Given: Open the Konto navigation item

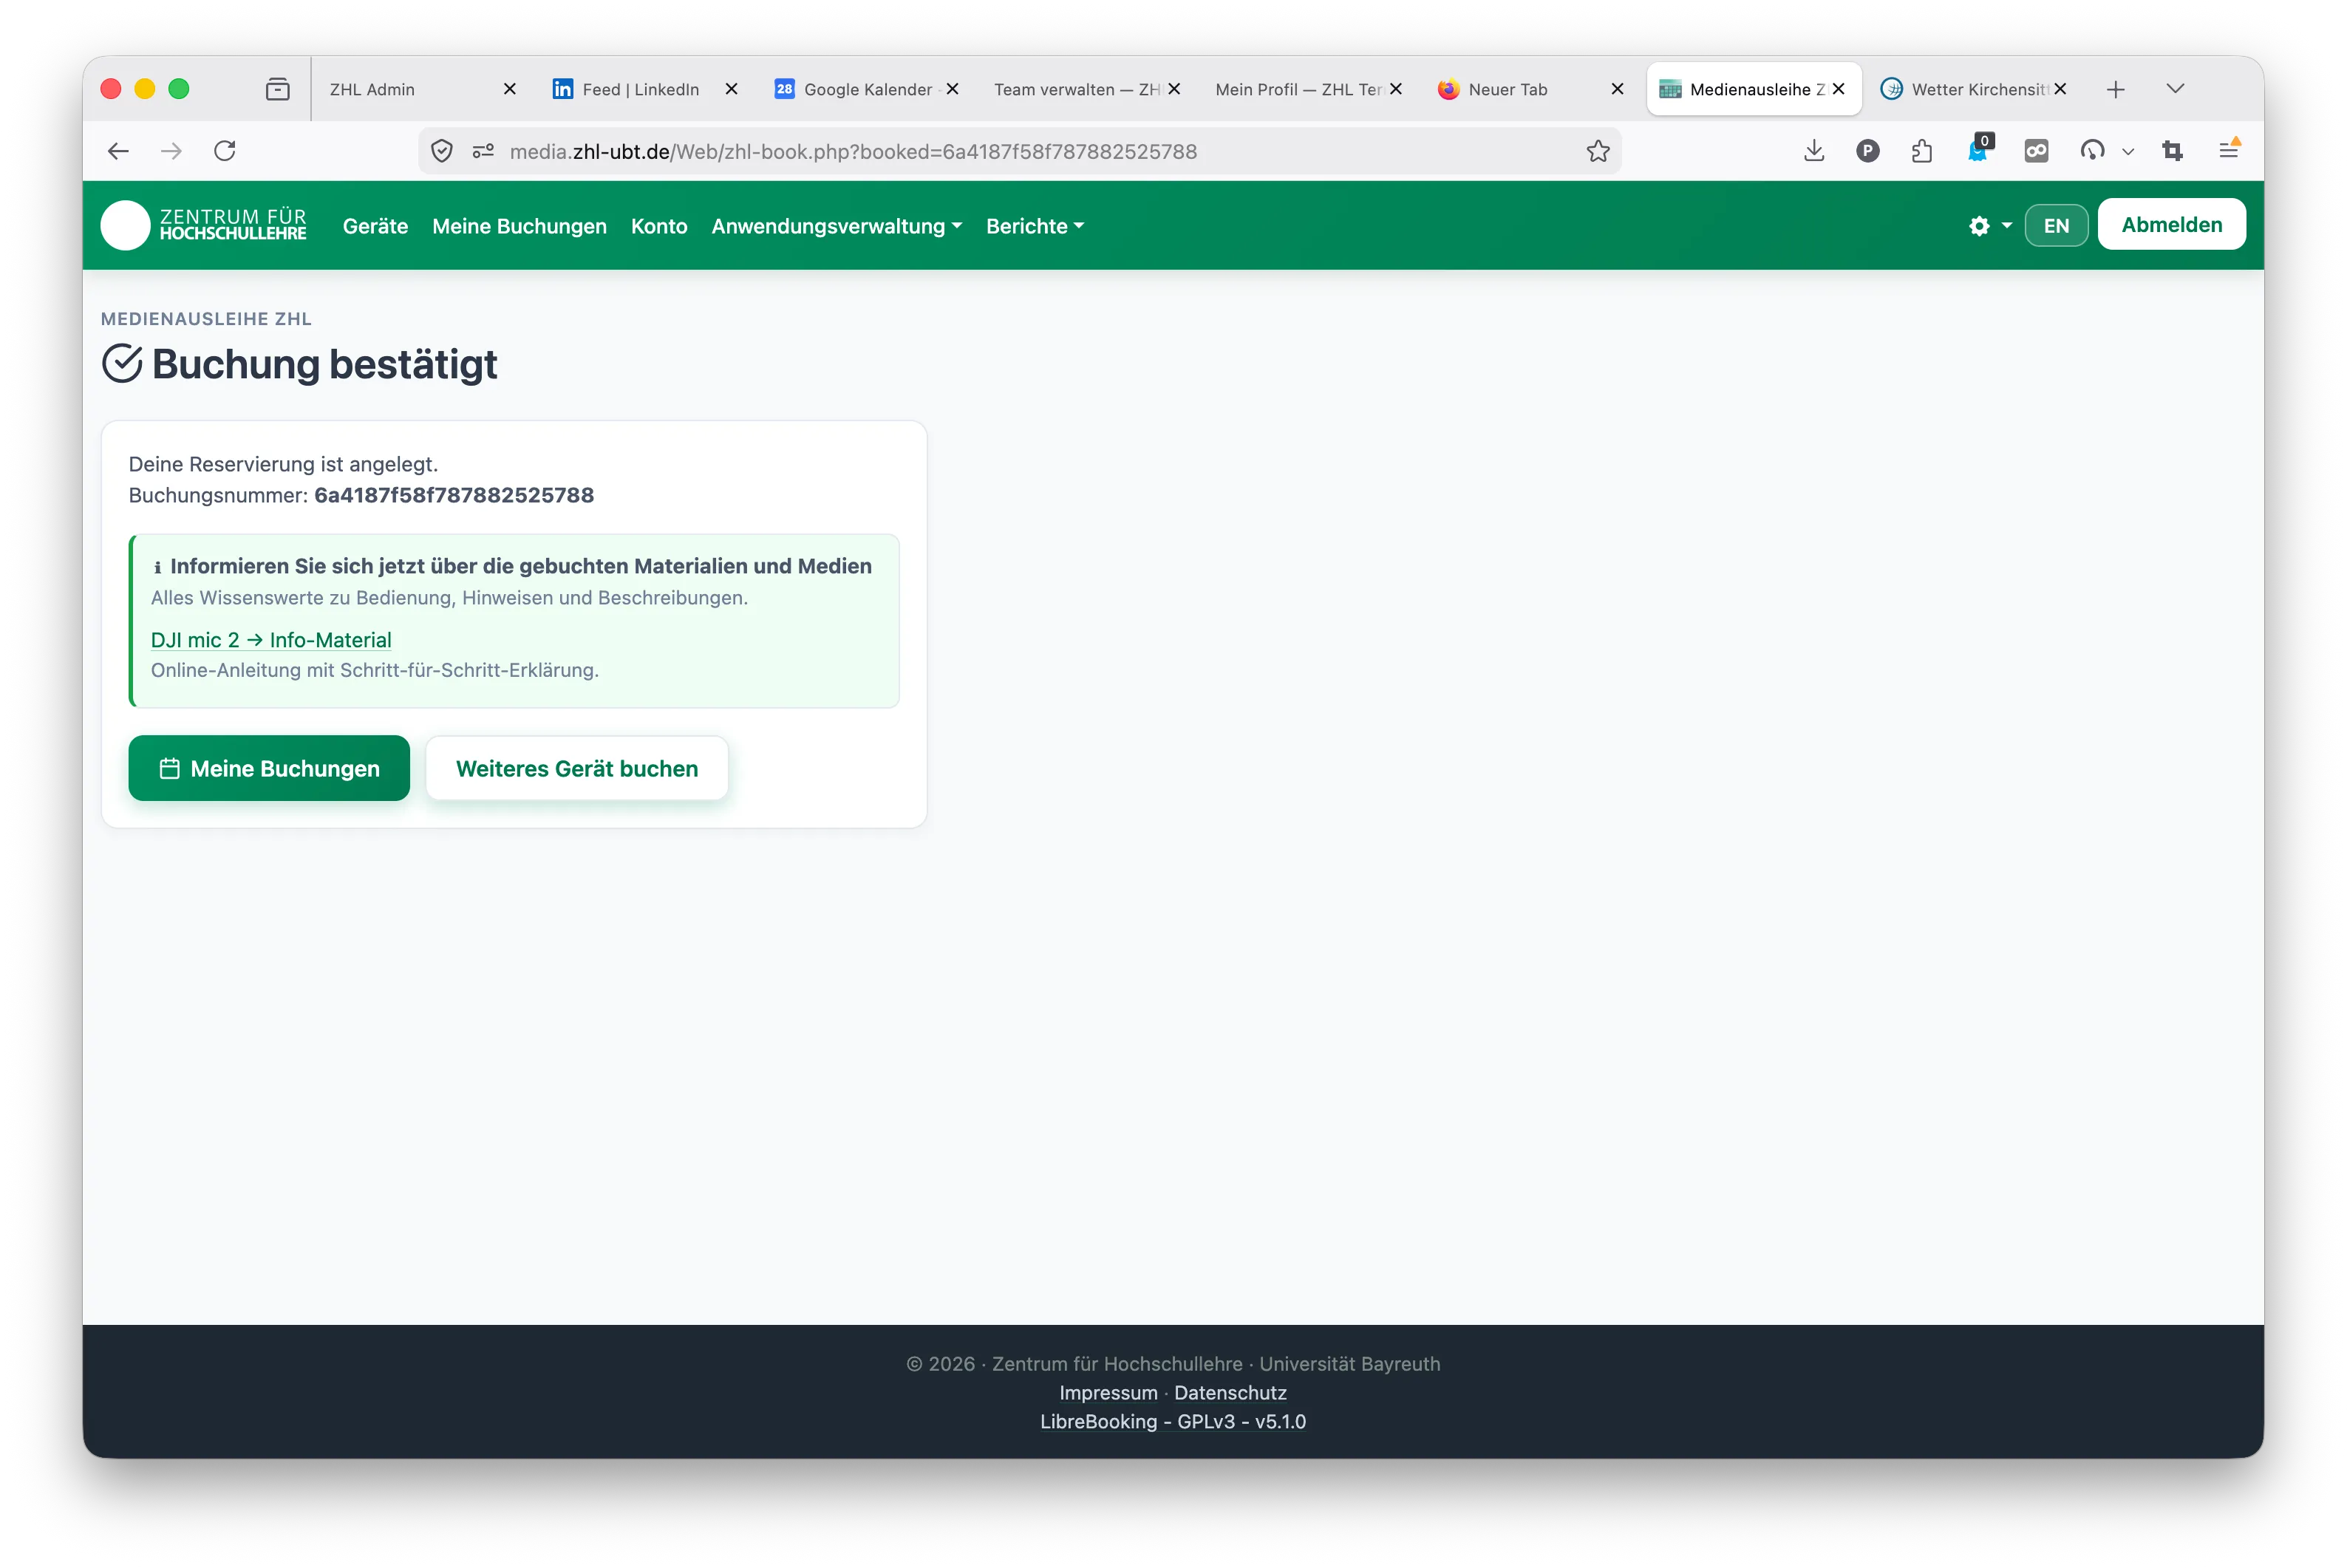Looking at the screenshot, I should (659, 226).
